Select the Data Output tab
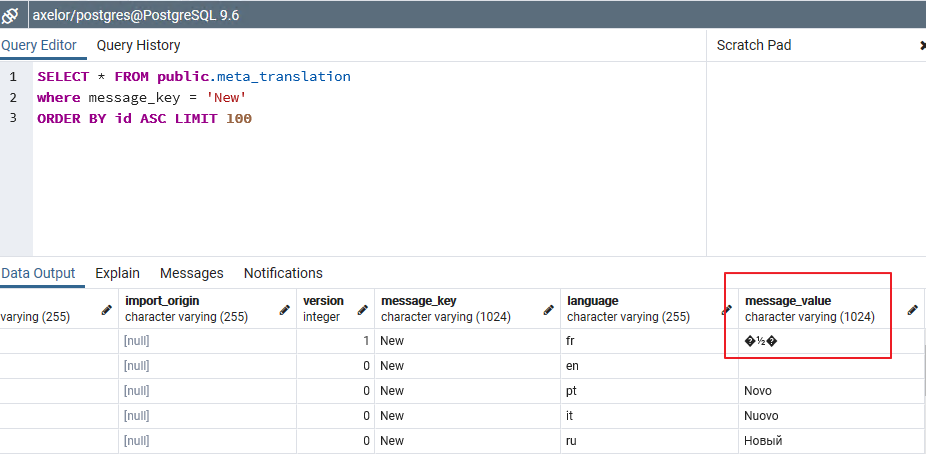 click(x=38, y=273)
